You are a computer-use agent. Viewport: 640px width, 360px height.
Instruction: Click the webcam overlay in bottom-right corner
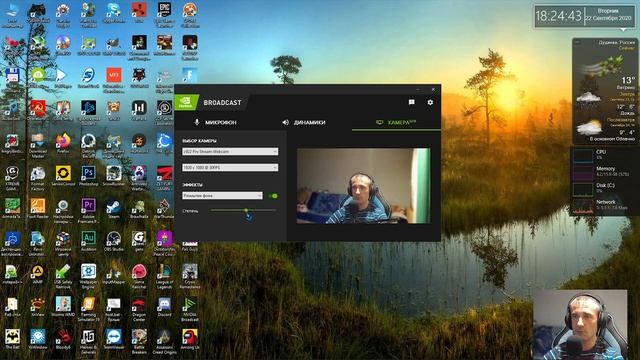point(580,325)
